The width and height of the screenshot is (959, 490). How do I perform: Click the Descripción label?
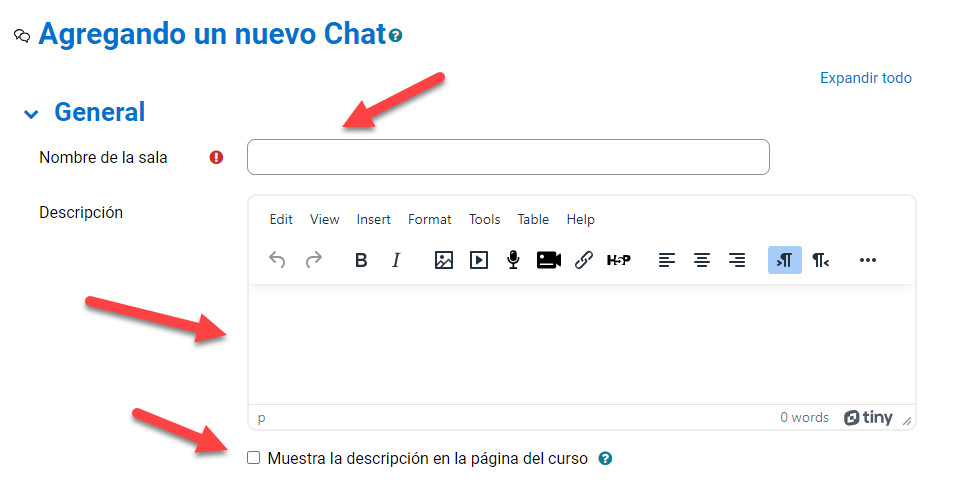pos(81,212)
